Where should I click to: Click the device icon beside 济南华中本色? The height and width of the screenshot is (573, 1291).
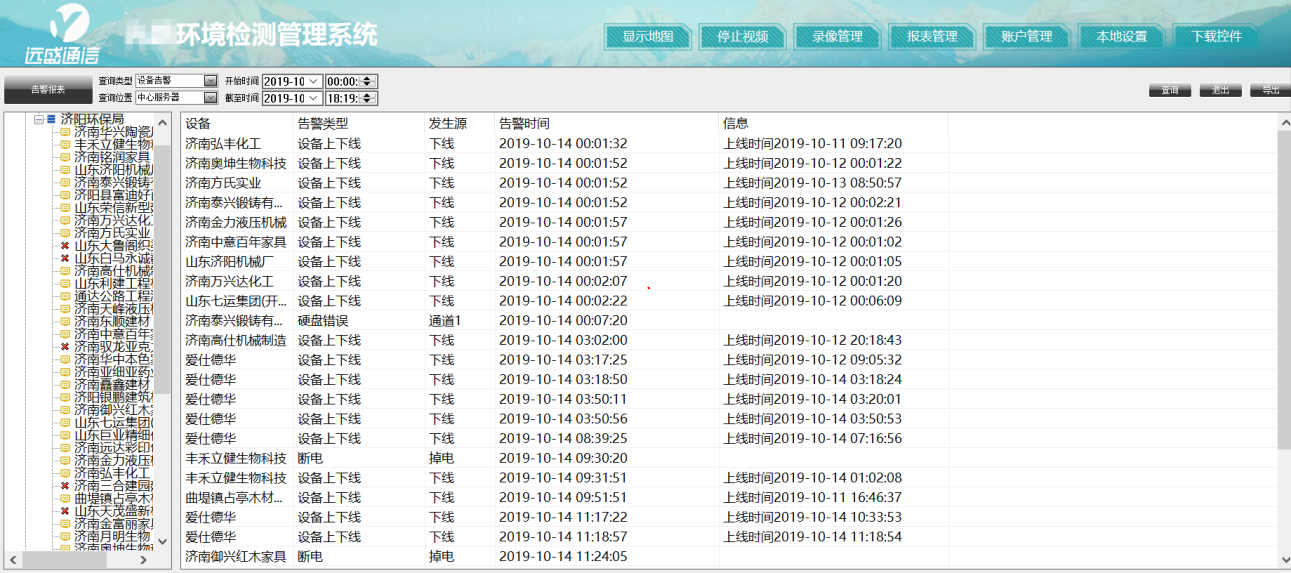click(x=65, y=360)
